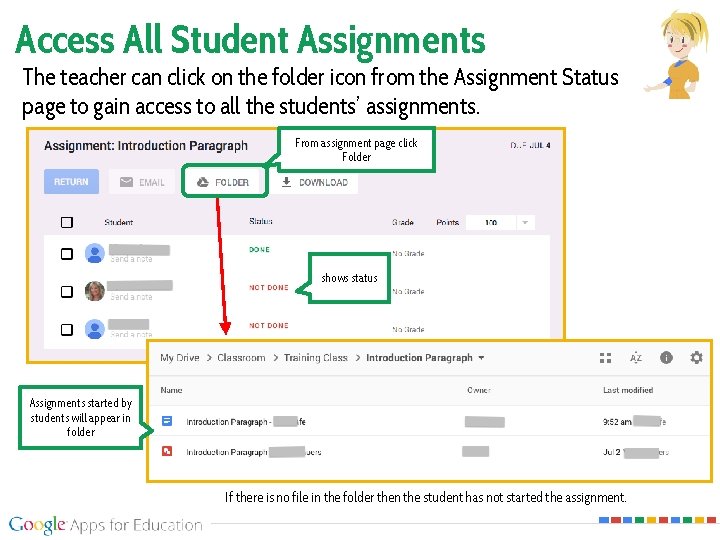Image resolution: width=720 pixels, height=540 pixels.
Task: Click the Name column header in Drive
Action: [x=171, y=390]
